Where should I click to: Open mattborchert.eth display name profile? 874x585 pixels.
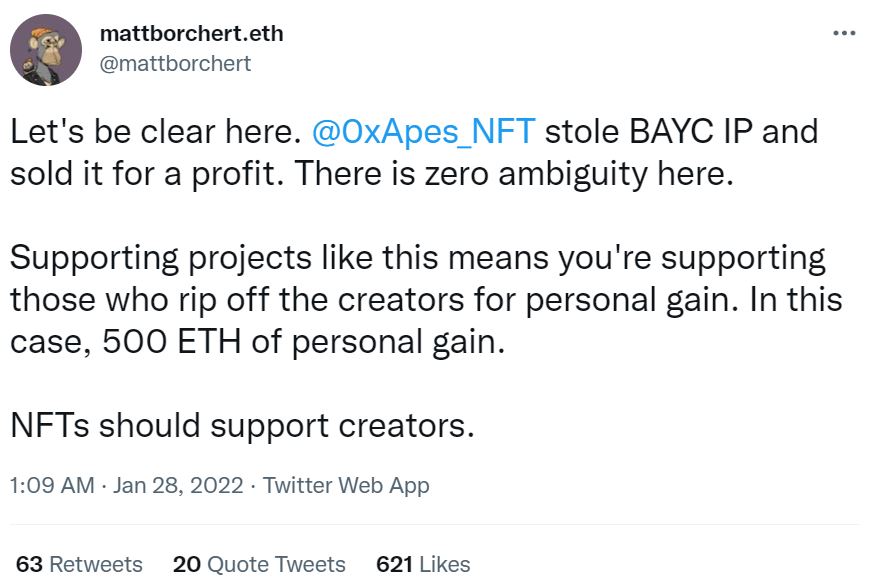[x=191, y=33]
